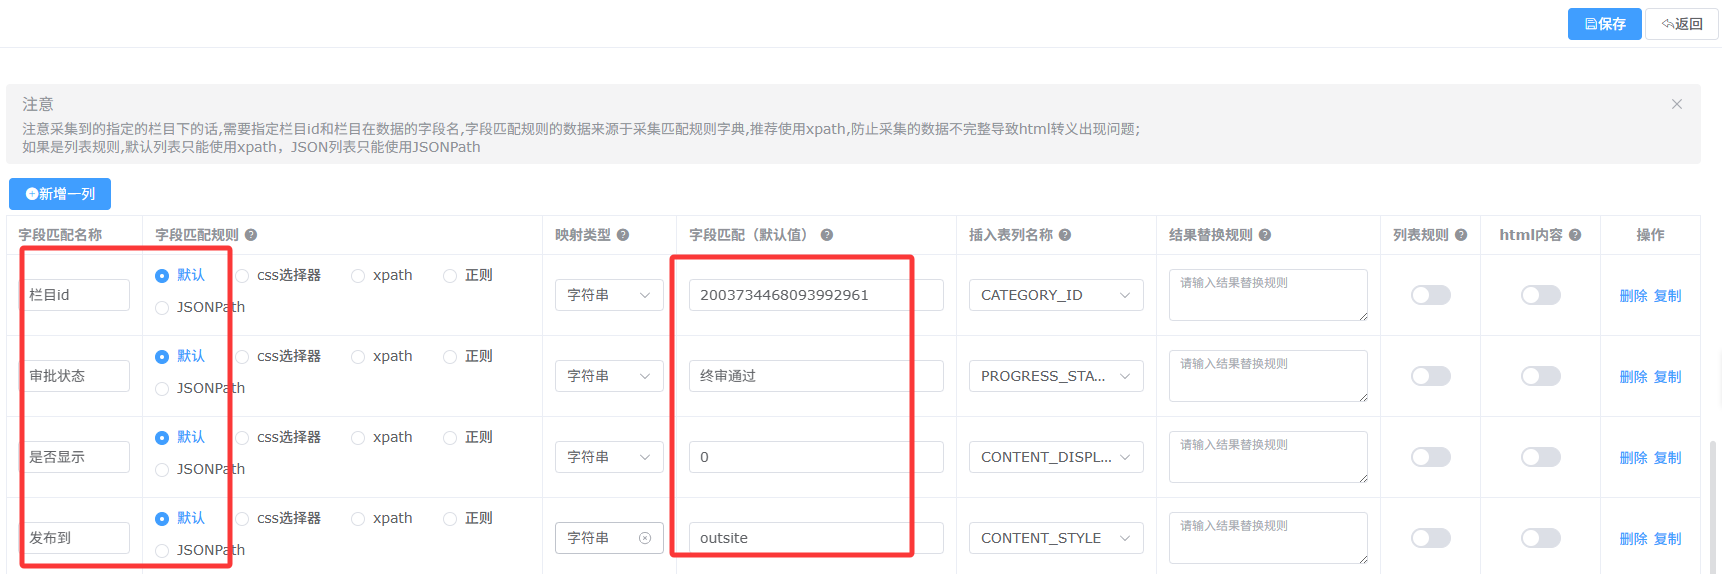Viewport: 1722px width, 574px height.
Task: Click the help icon beside 插入表列名称
Action: pyautogui.click(x=1065, y=235)
